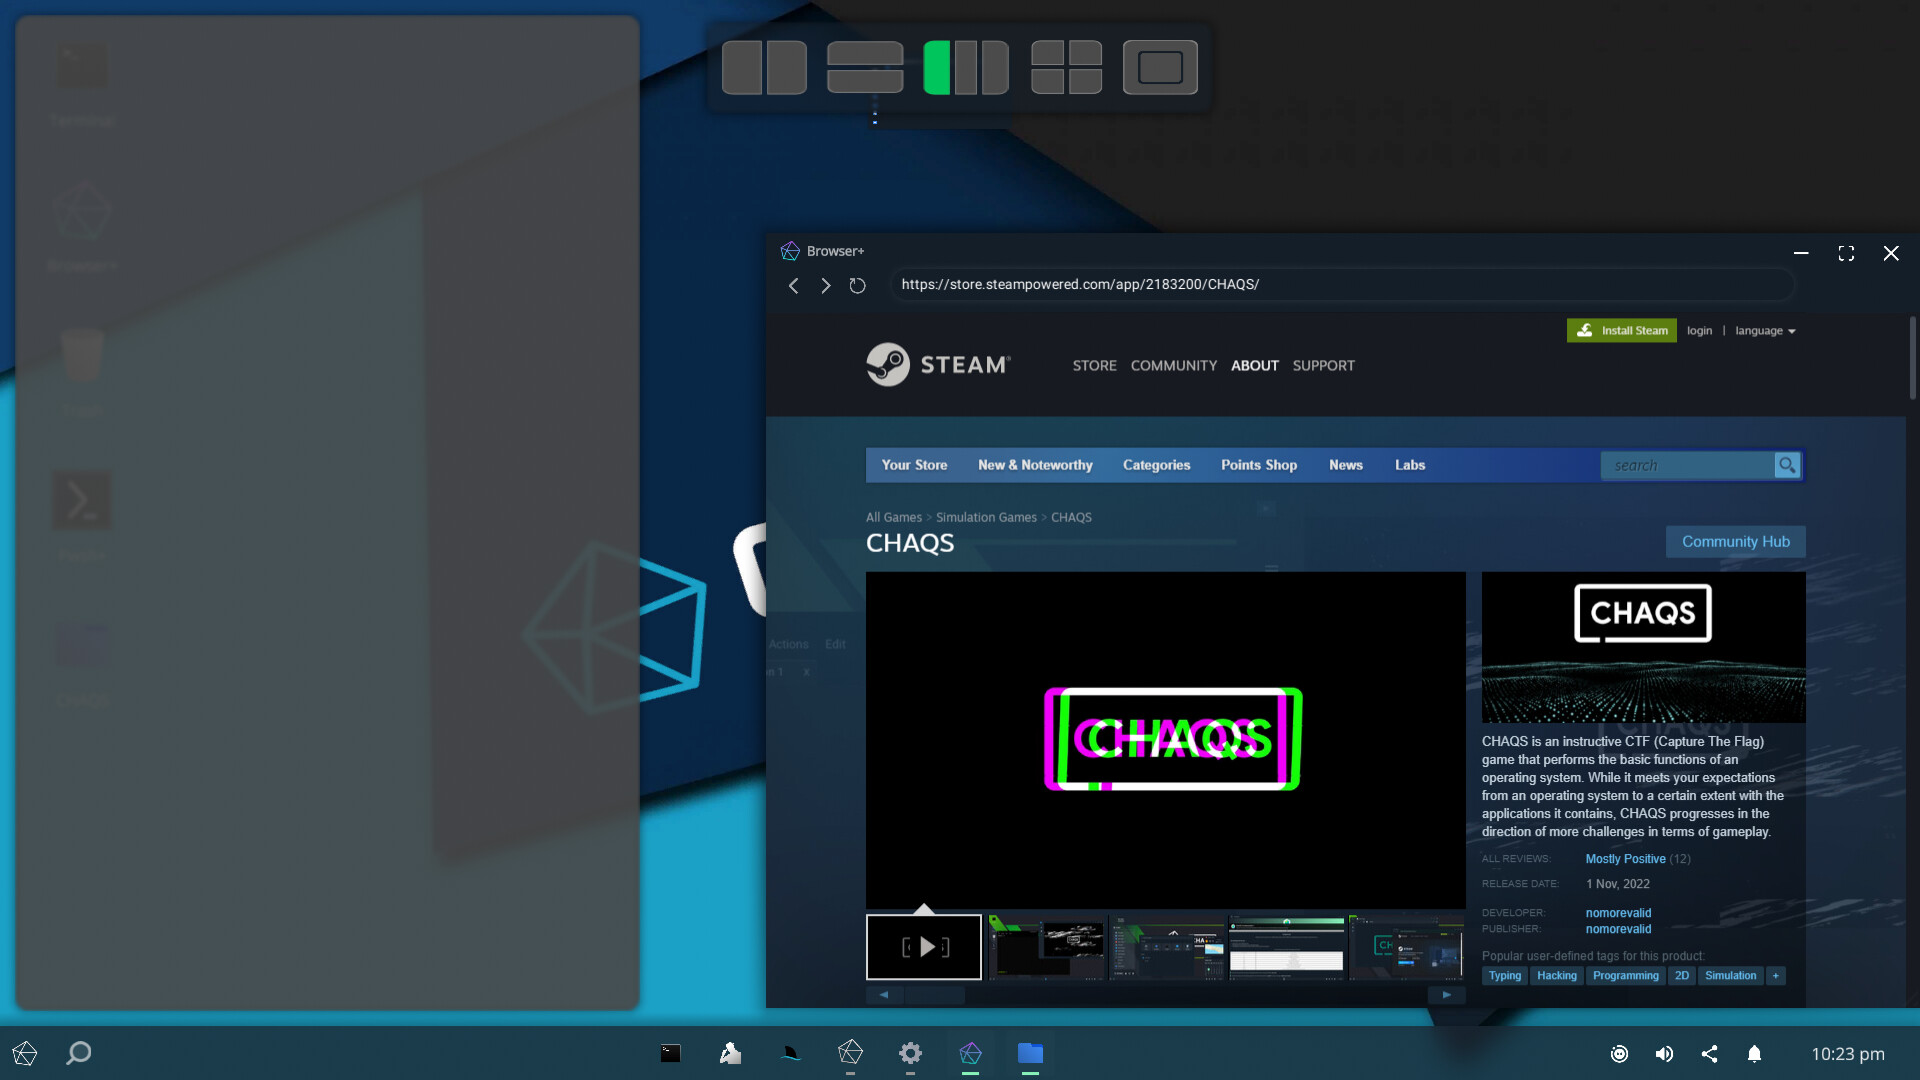Open the language dropdown
This screenshot has height=1080, width=1920.
tap(1765, 330)
